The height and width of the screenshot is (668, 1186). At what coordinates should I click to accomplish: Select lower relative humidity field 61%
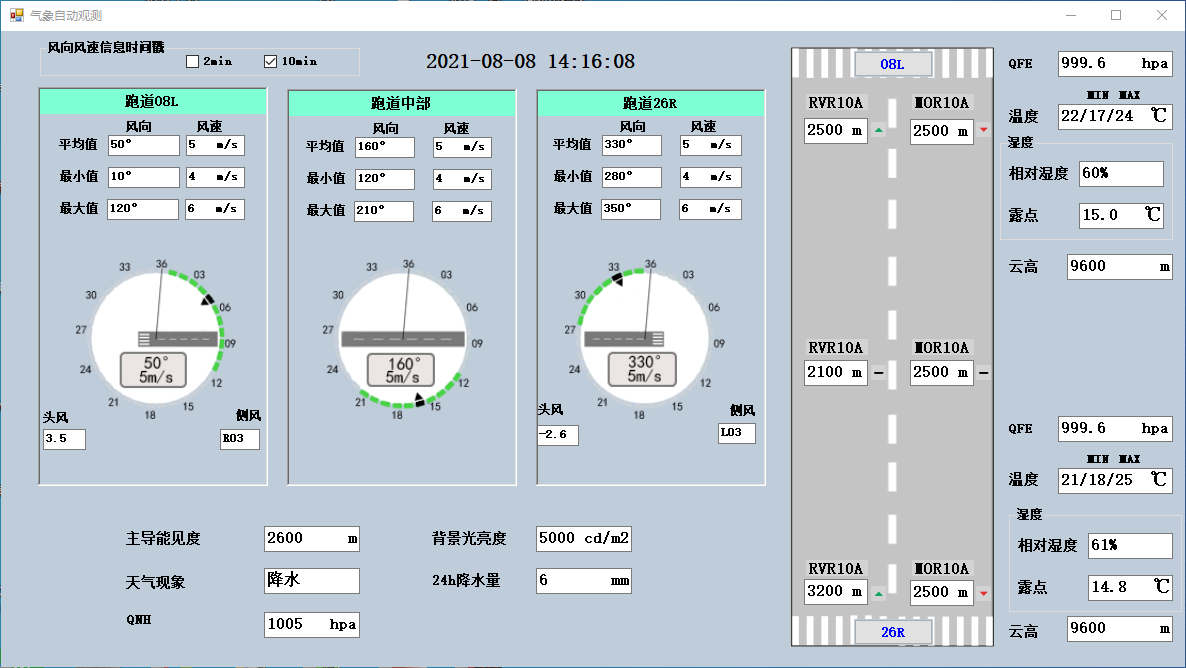[1130, 545]
